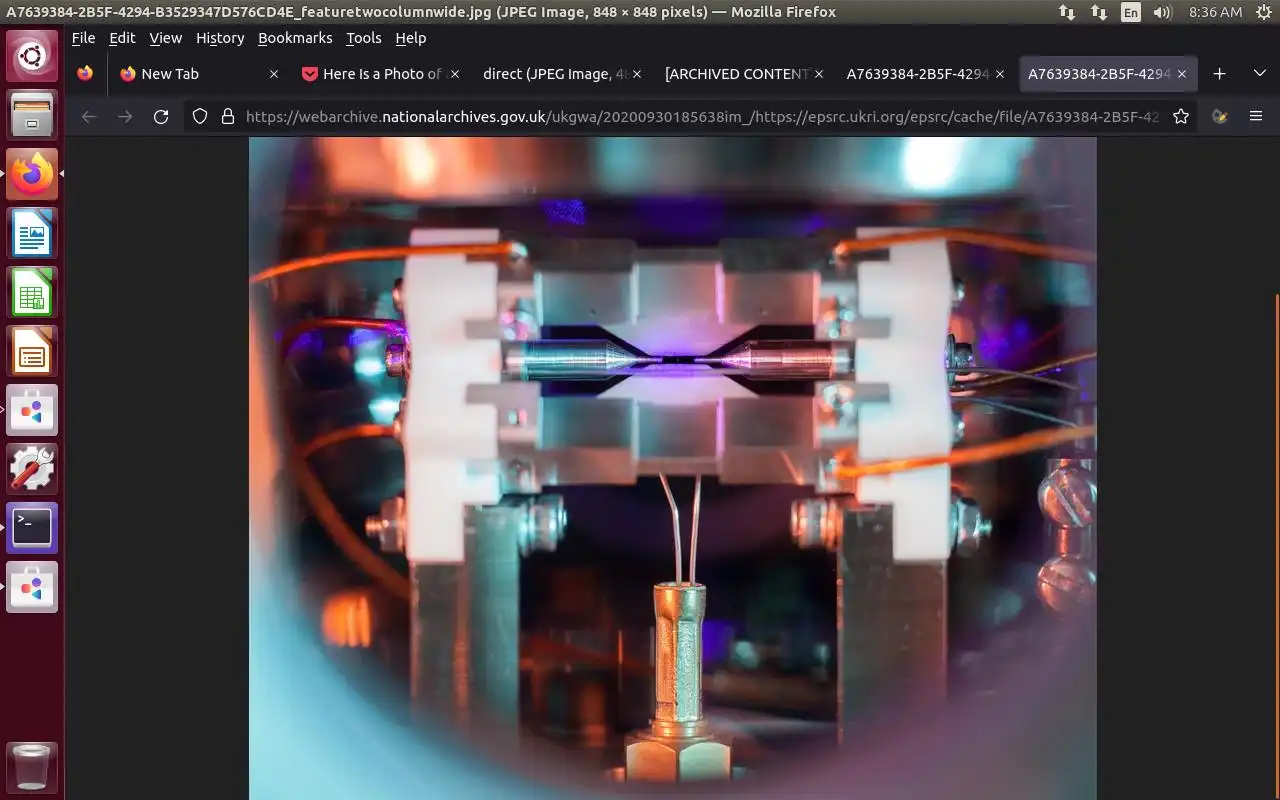Click the Firefox View button in tab bar
This screenshot has width=1280, height=800.
(85, 73)
